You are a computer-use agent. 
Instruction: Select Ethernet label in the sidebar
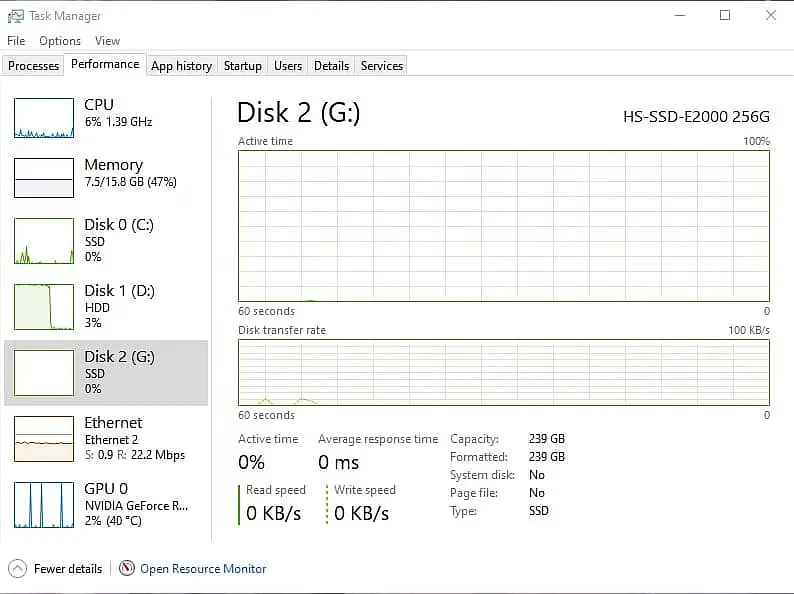pyautogui.click(x=113, y=422)
